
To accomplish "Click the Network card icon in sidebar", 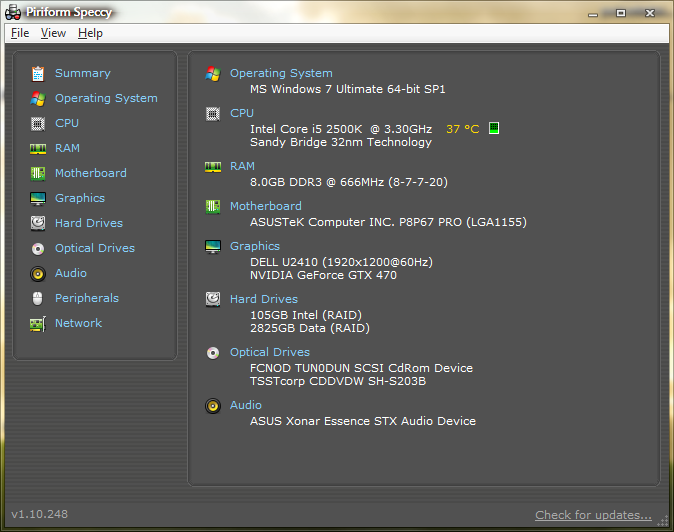I will click(x=38, y=324).
